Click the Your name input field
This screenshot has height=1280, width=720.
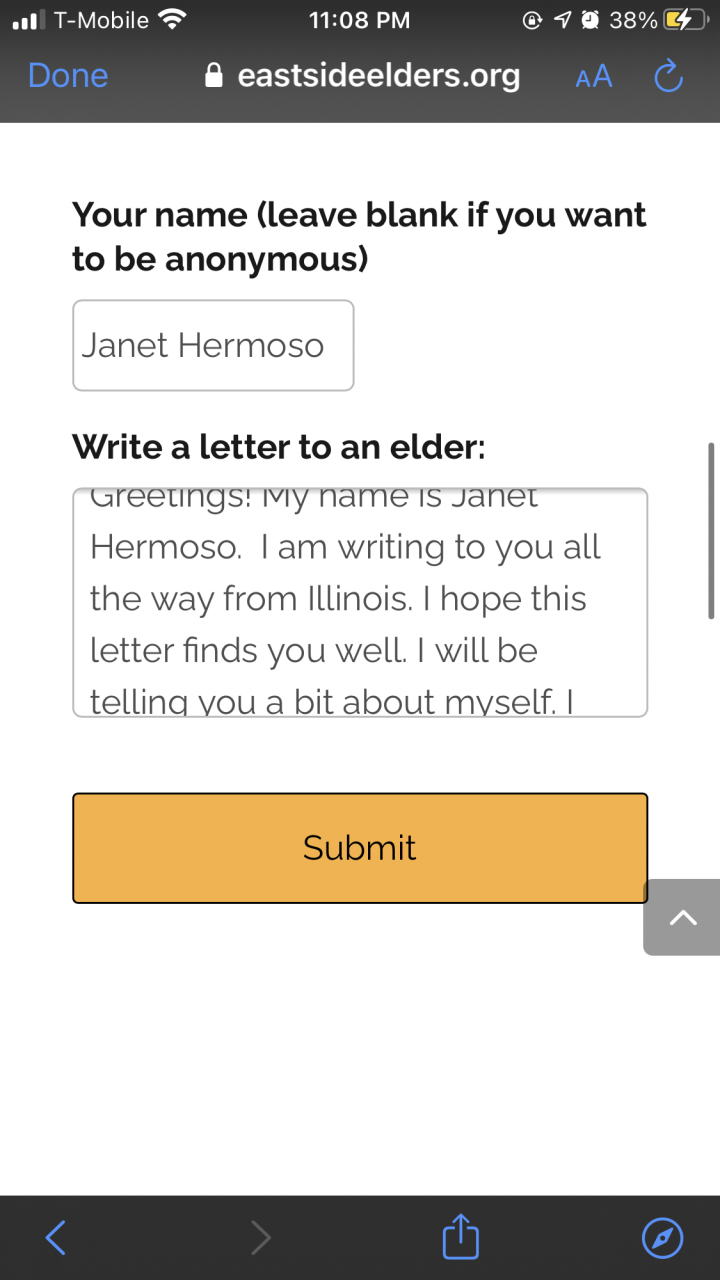tap(213, 345)
